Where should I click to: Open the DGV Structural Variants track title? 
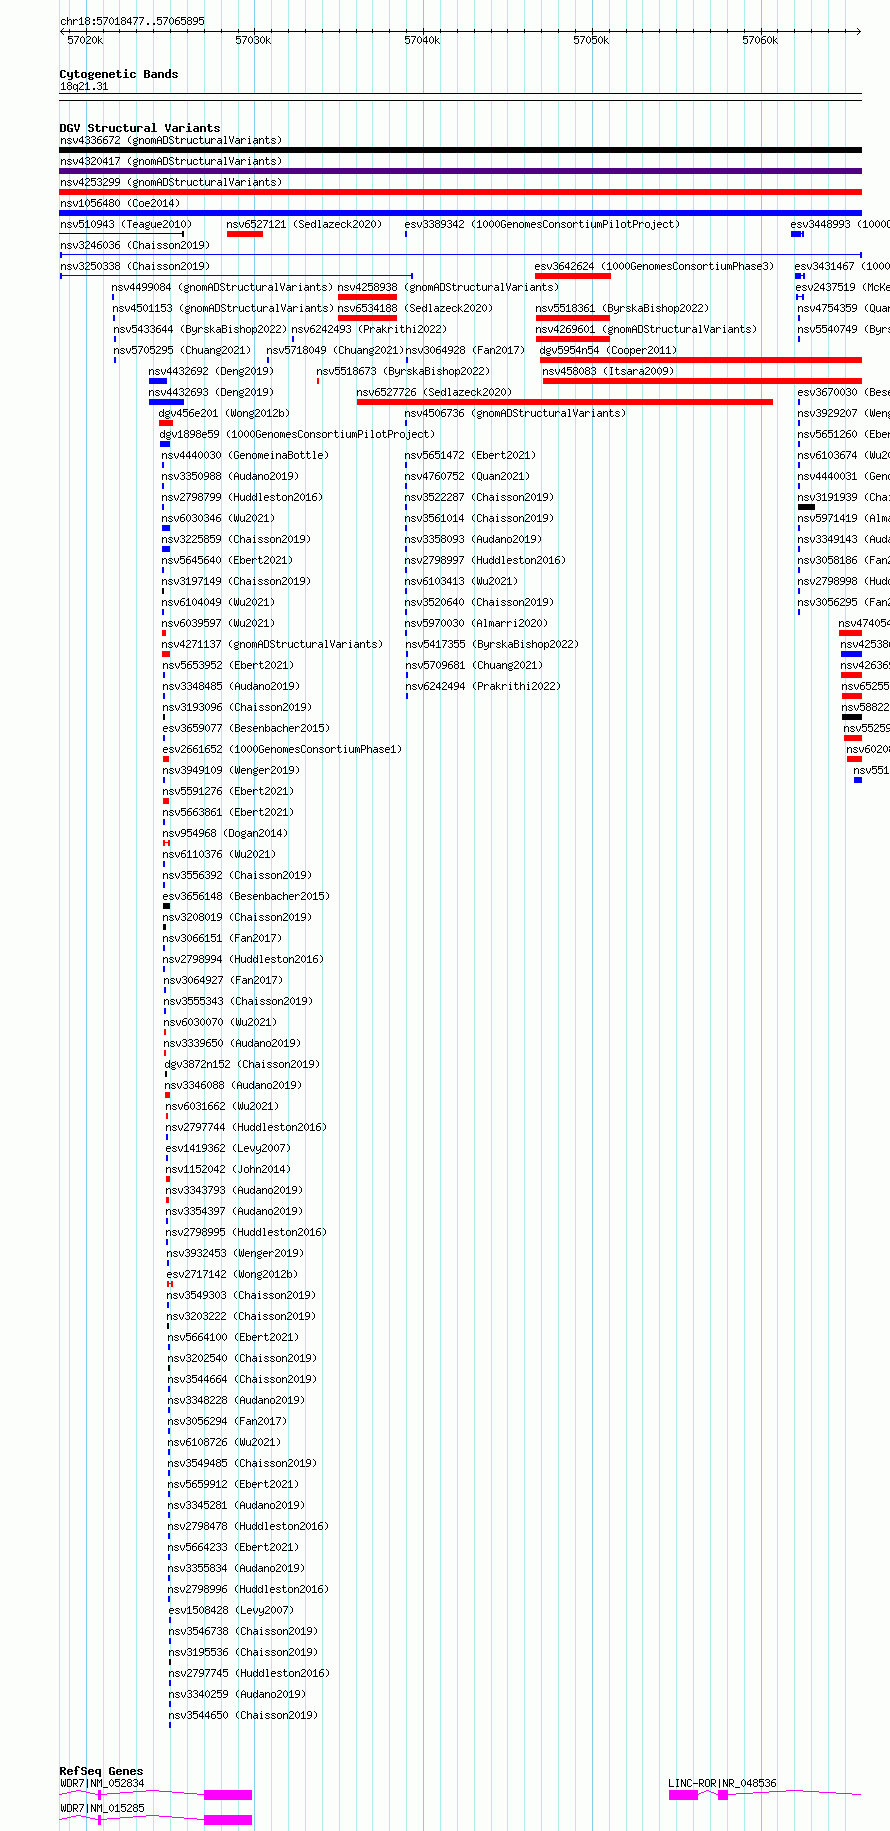click(140, 128)
